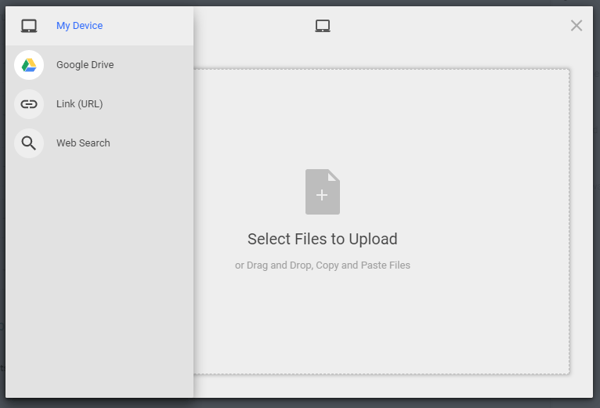The height and width of the screenshot is (408, 600).
Task: Click the Drag and Drop hint text
Action: tap(323, 265)
